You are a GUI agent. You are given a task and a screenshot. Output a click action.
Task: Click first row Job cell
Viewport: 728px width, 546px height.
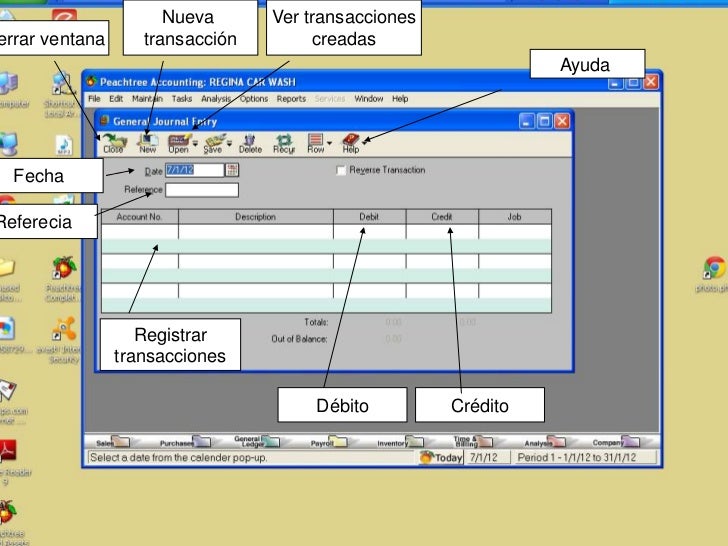(x=515, y=232)
